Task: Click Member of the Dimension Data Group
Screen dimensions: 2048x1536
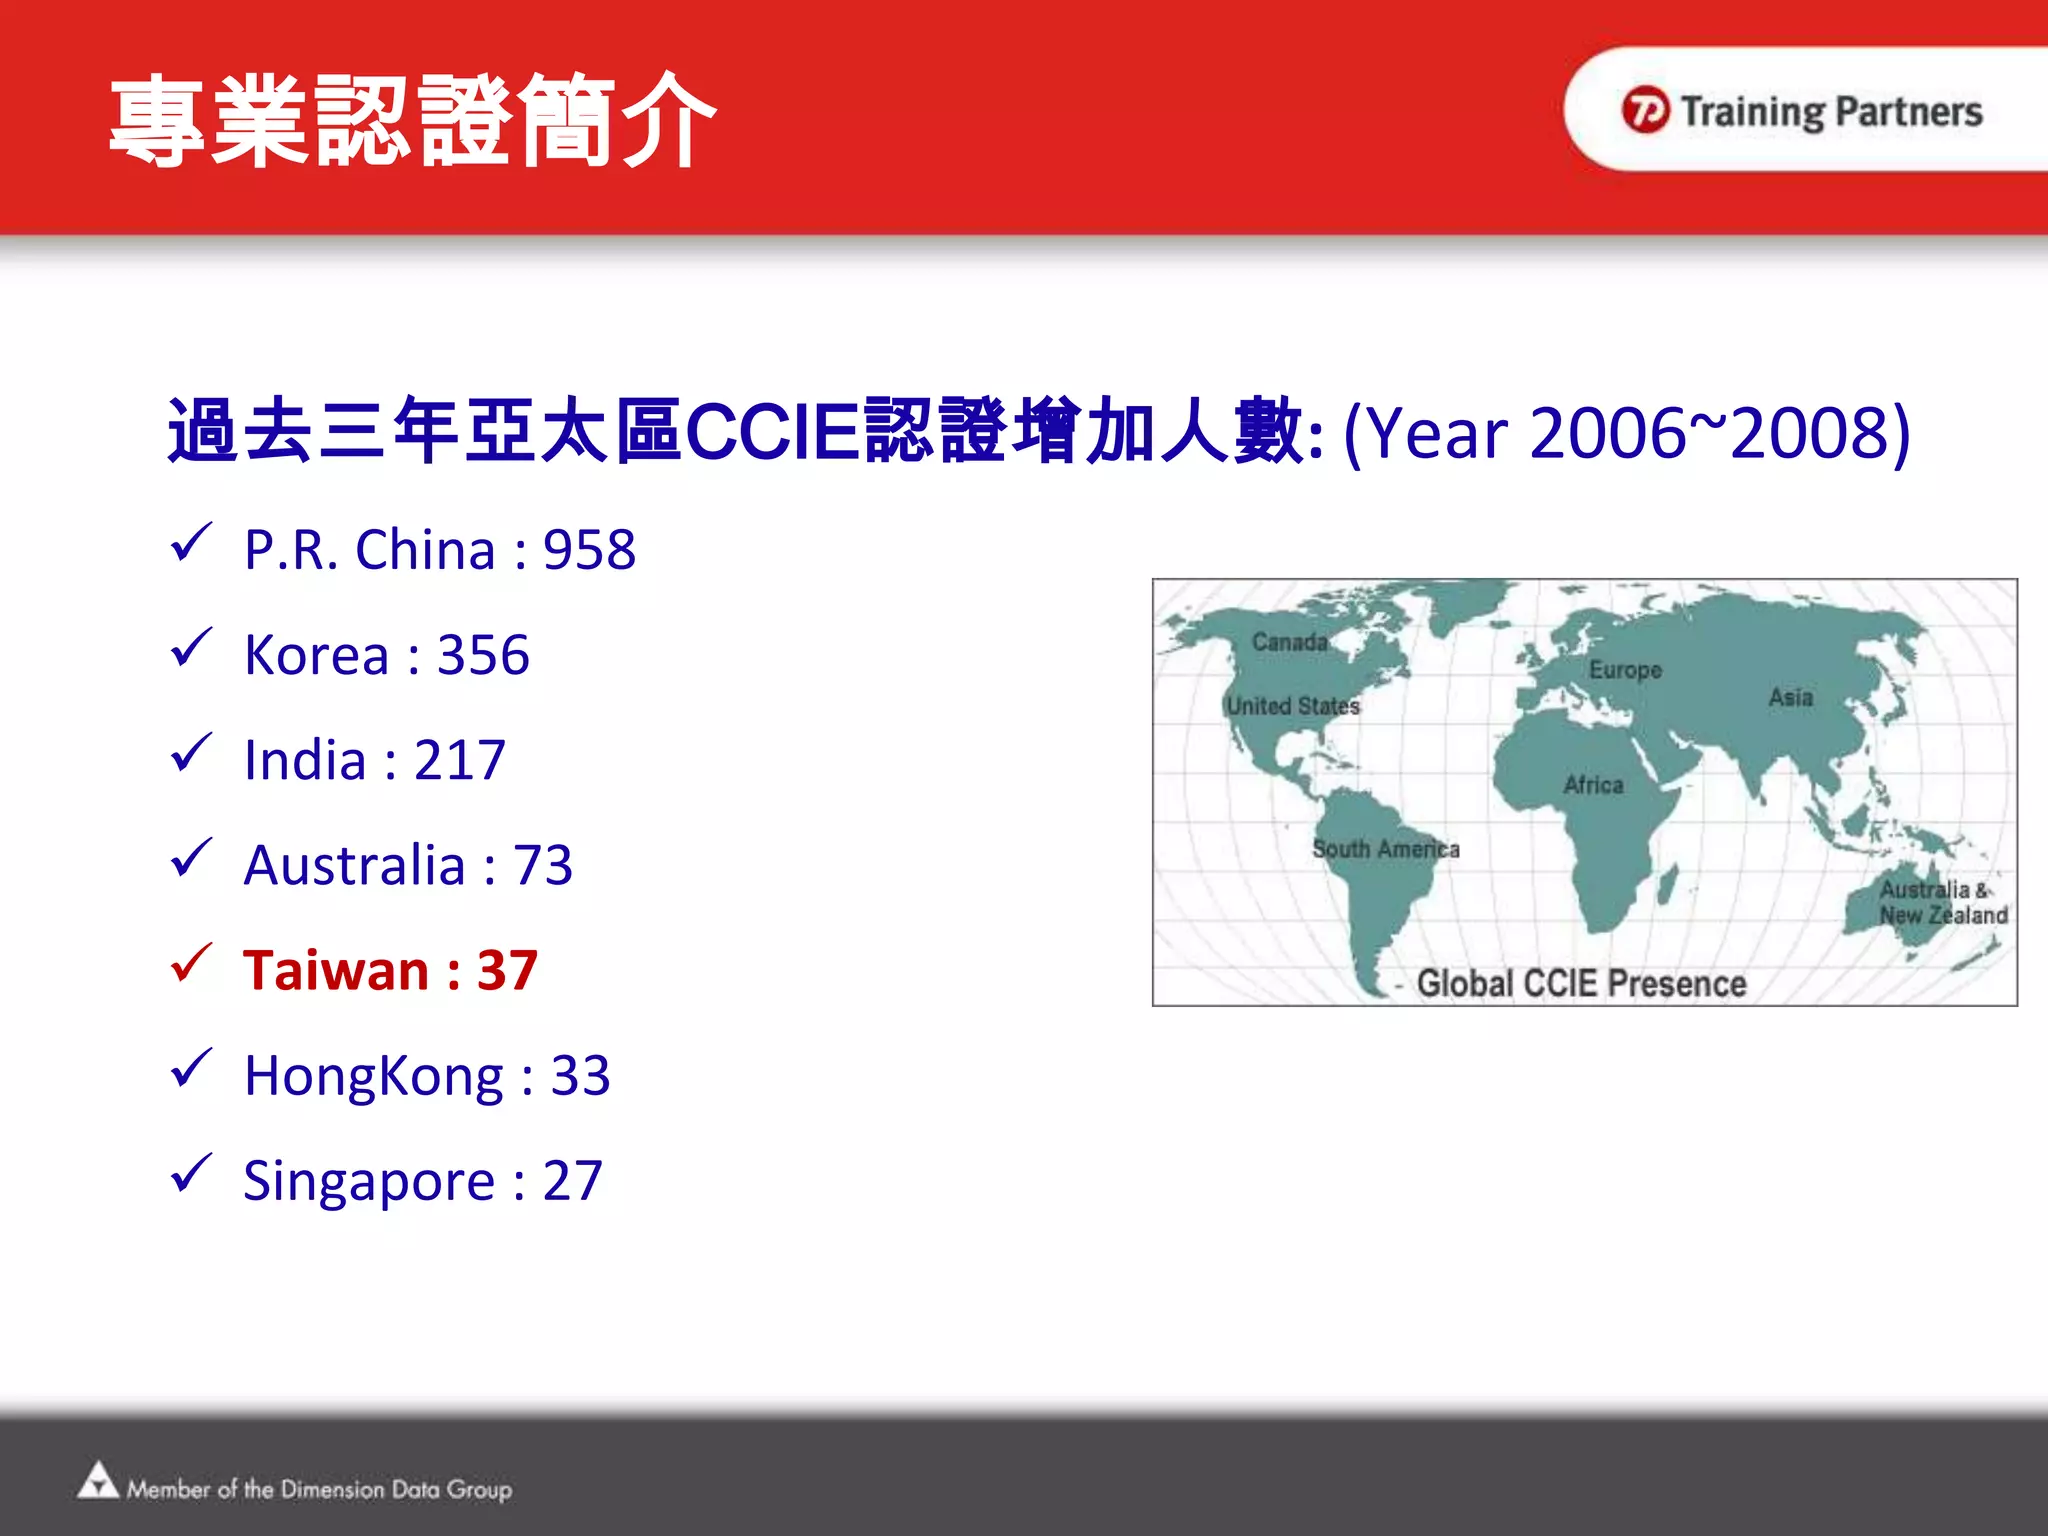Action: pos(319,1489)
